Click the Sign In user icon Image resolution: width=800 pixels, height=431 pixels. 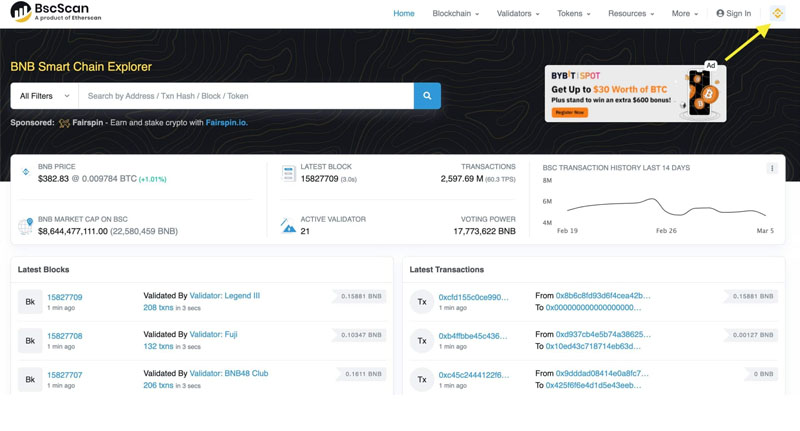click(x=720, y=13)
